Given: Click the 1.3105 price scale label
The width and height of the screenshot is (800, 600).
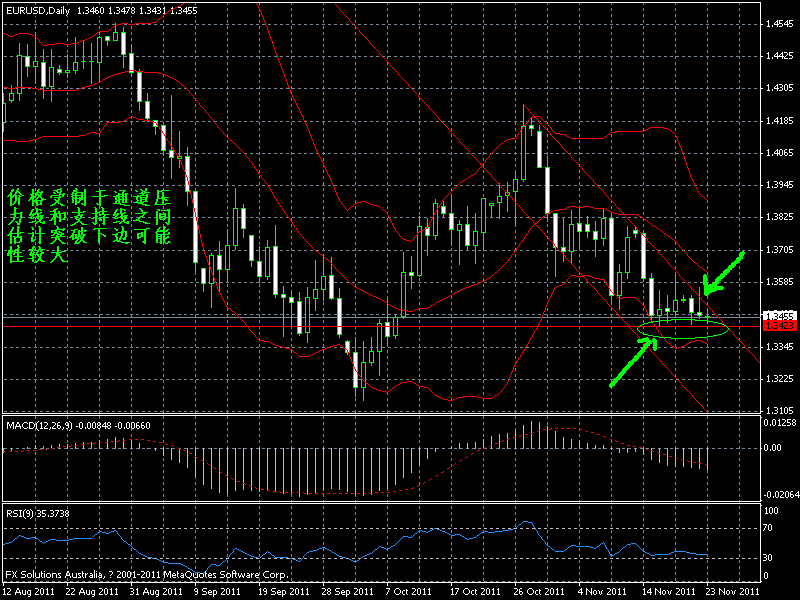Looking at the screenshot, I should coord(780,410).
